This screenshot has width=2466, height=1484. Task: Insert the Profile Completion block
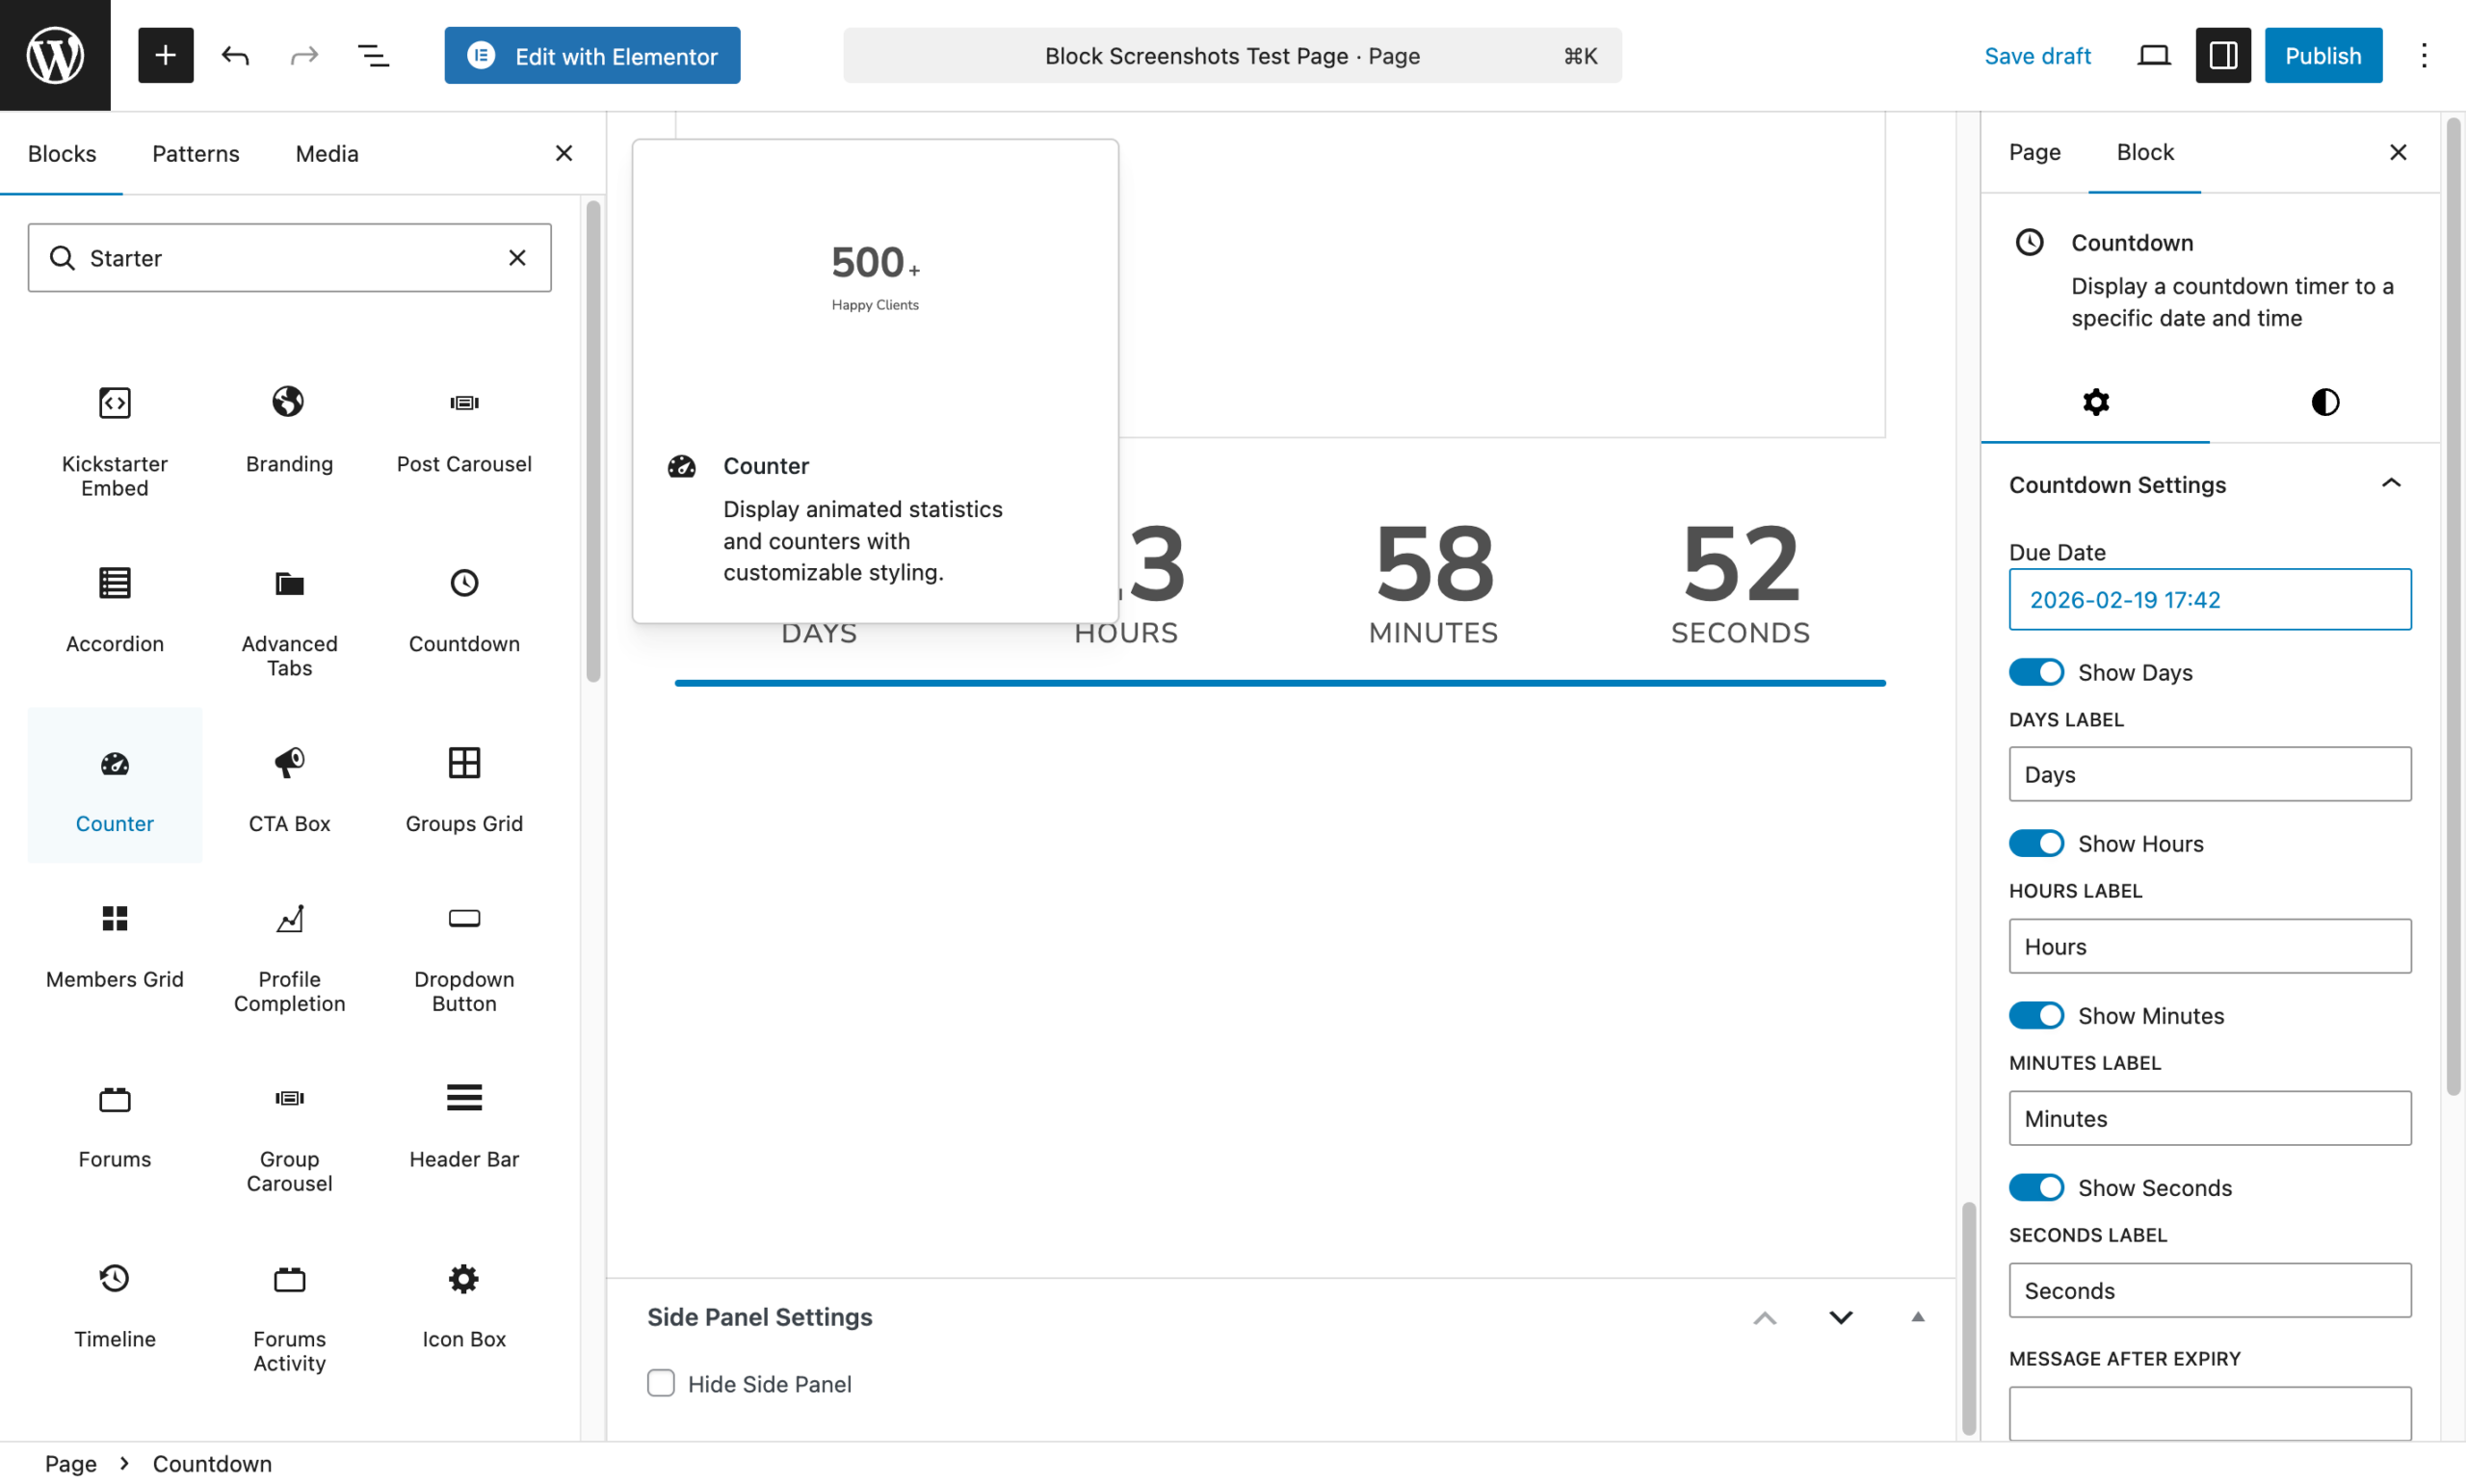tap(289, 956)
